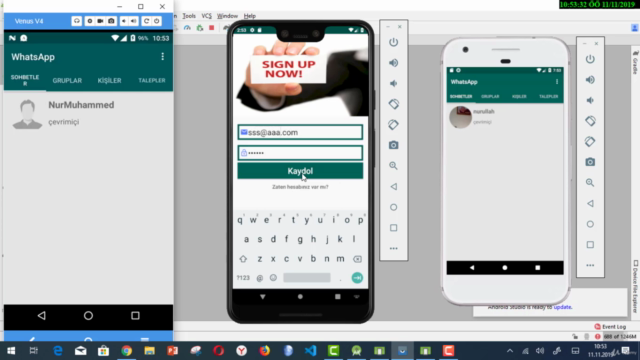Tap the back button on the right emulator nav bar
The width and height of the screenshot is (640, 360).
coord(472,268)
